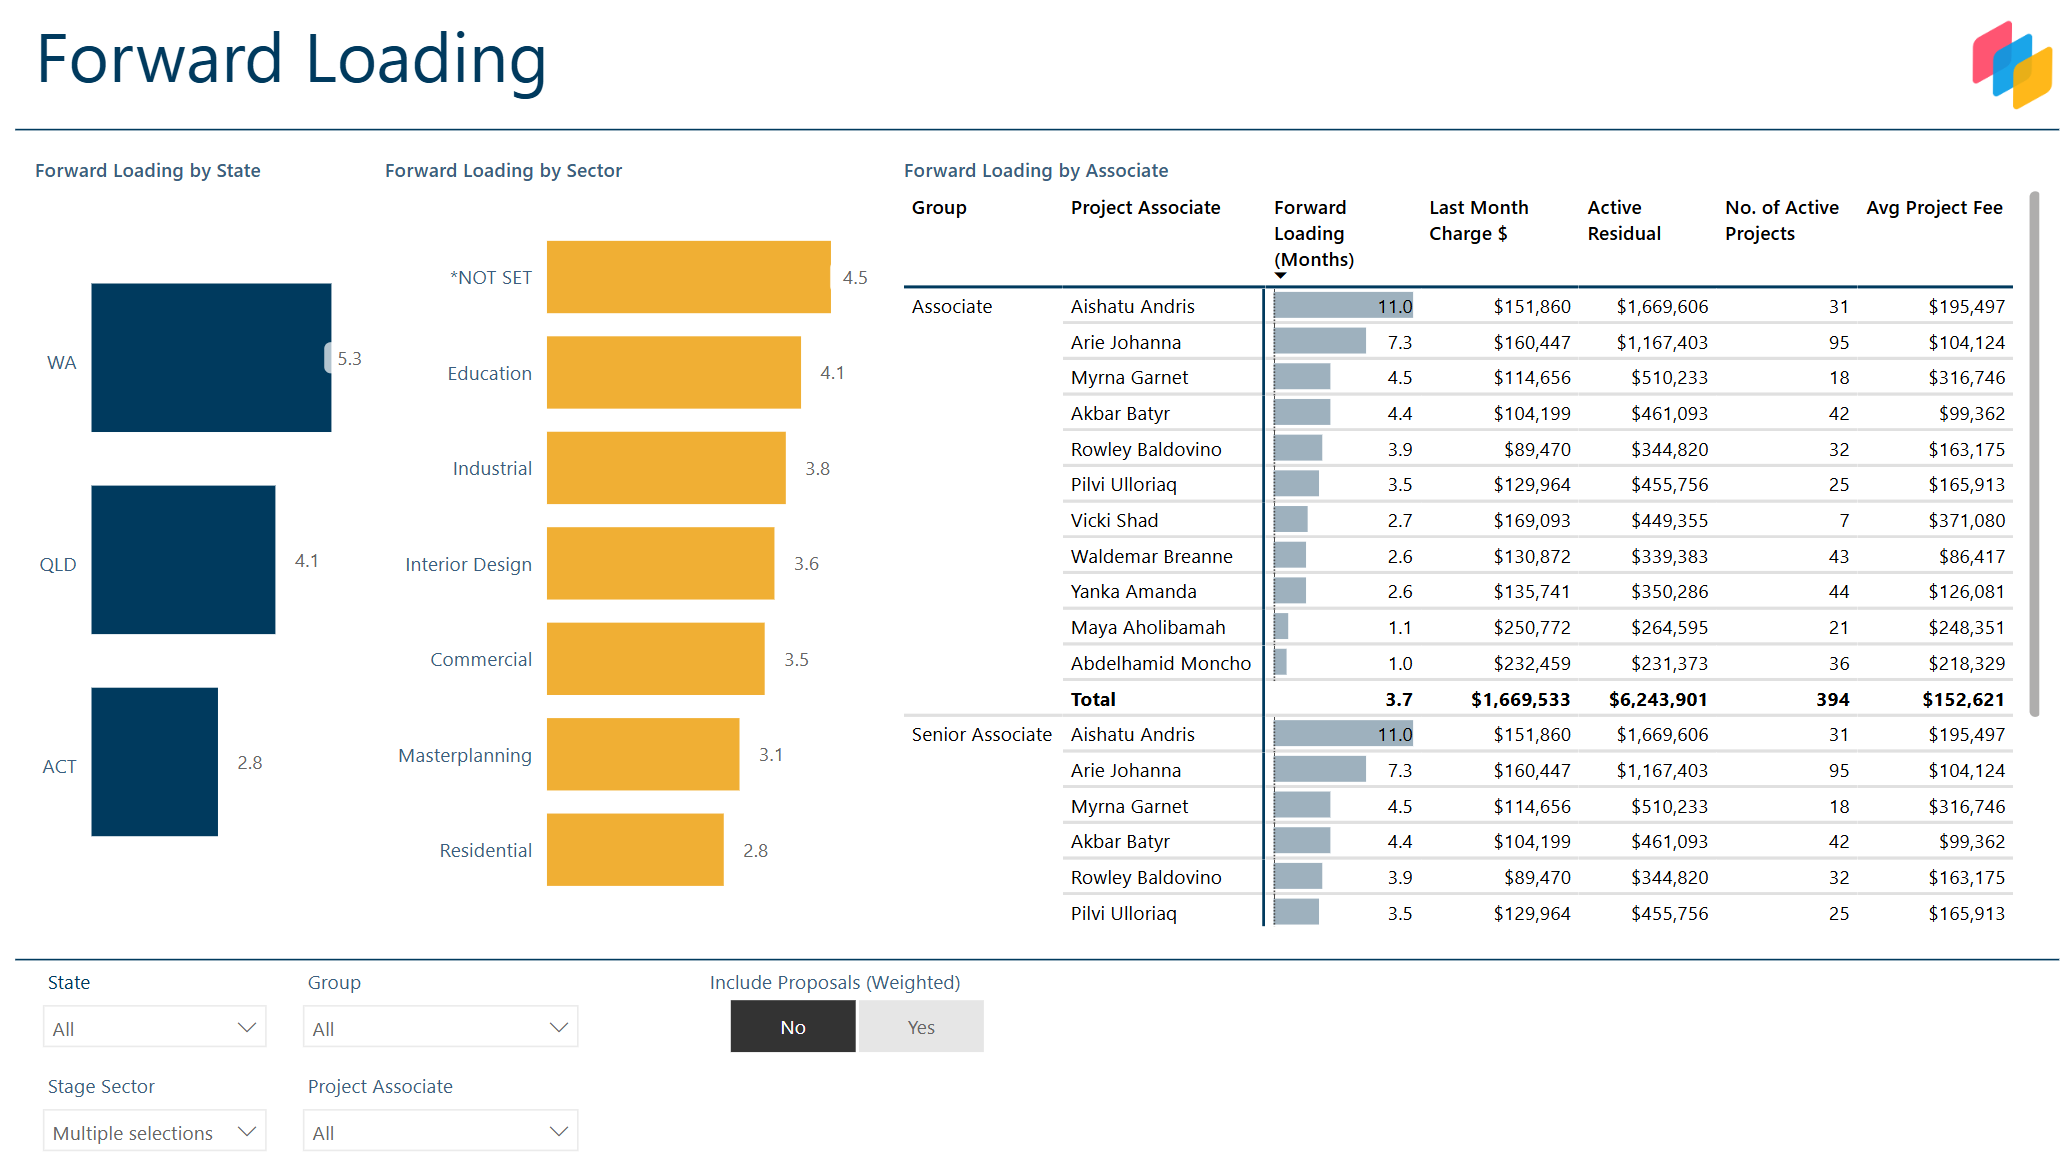Click the Forward Loading by Associate title

click(1036, 171)
